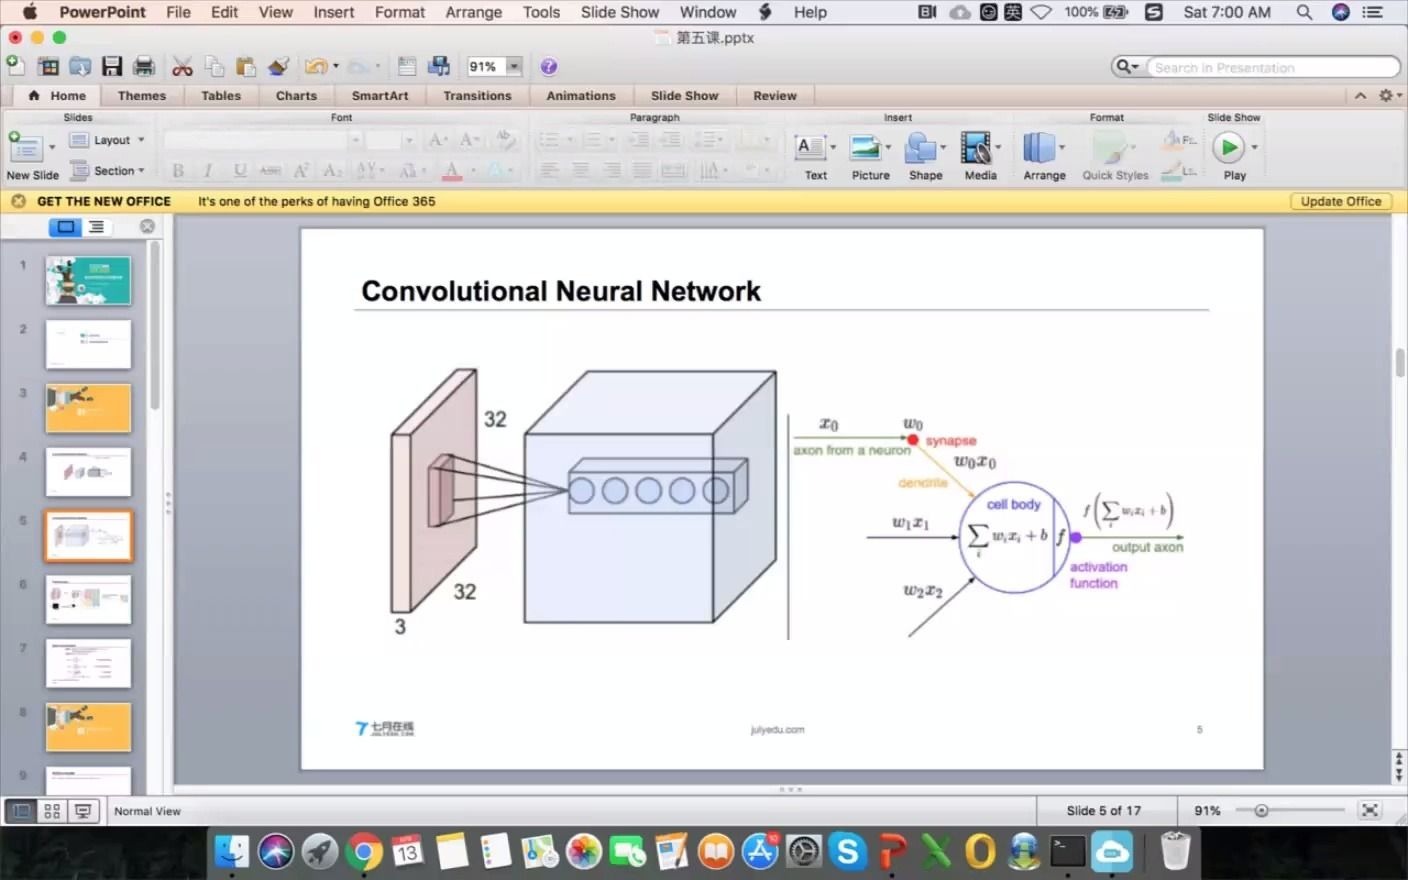The image size is (1408, 880).
Task: Open the Animations ribbon tab
Action: click(x=581, y=96)
